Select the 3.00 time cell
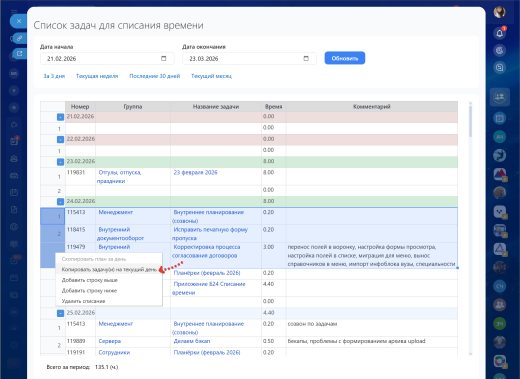This screenshot has height=379, width=520. click(274, 255)
